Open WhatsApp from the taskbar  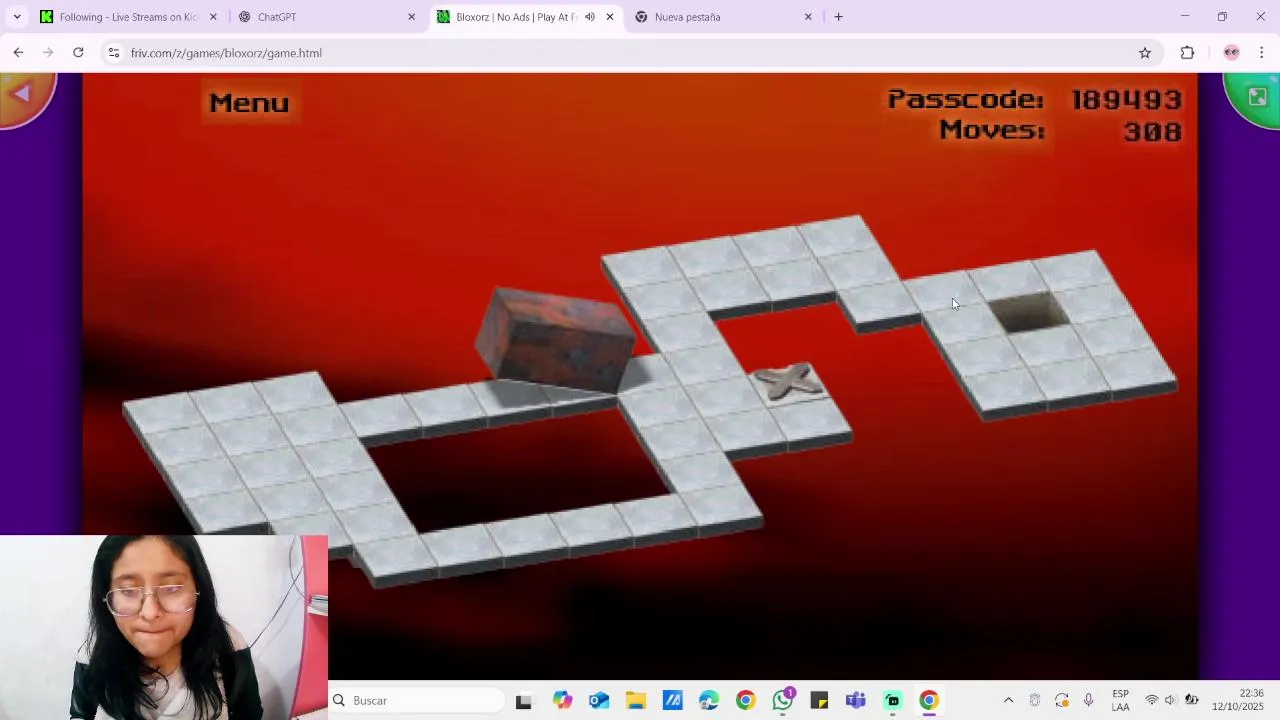(783, 701)
